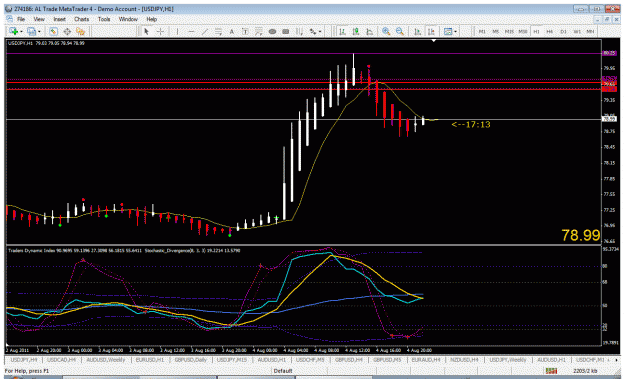Viewport: 625px width, 379px height.
Task: Select the Cursor arrow tool
Action: 146,31
